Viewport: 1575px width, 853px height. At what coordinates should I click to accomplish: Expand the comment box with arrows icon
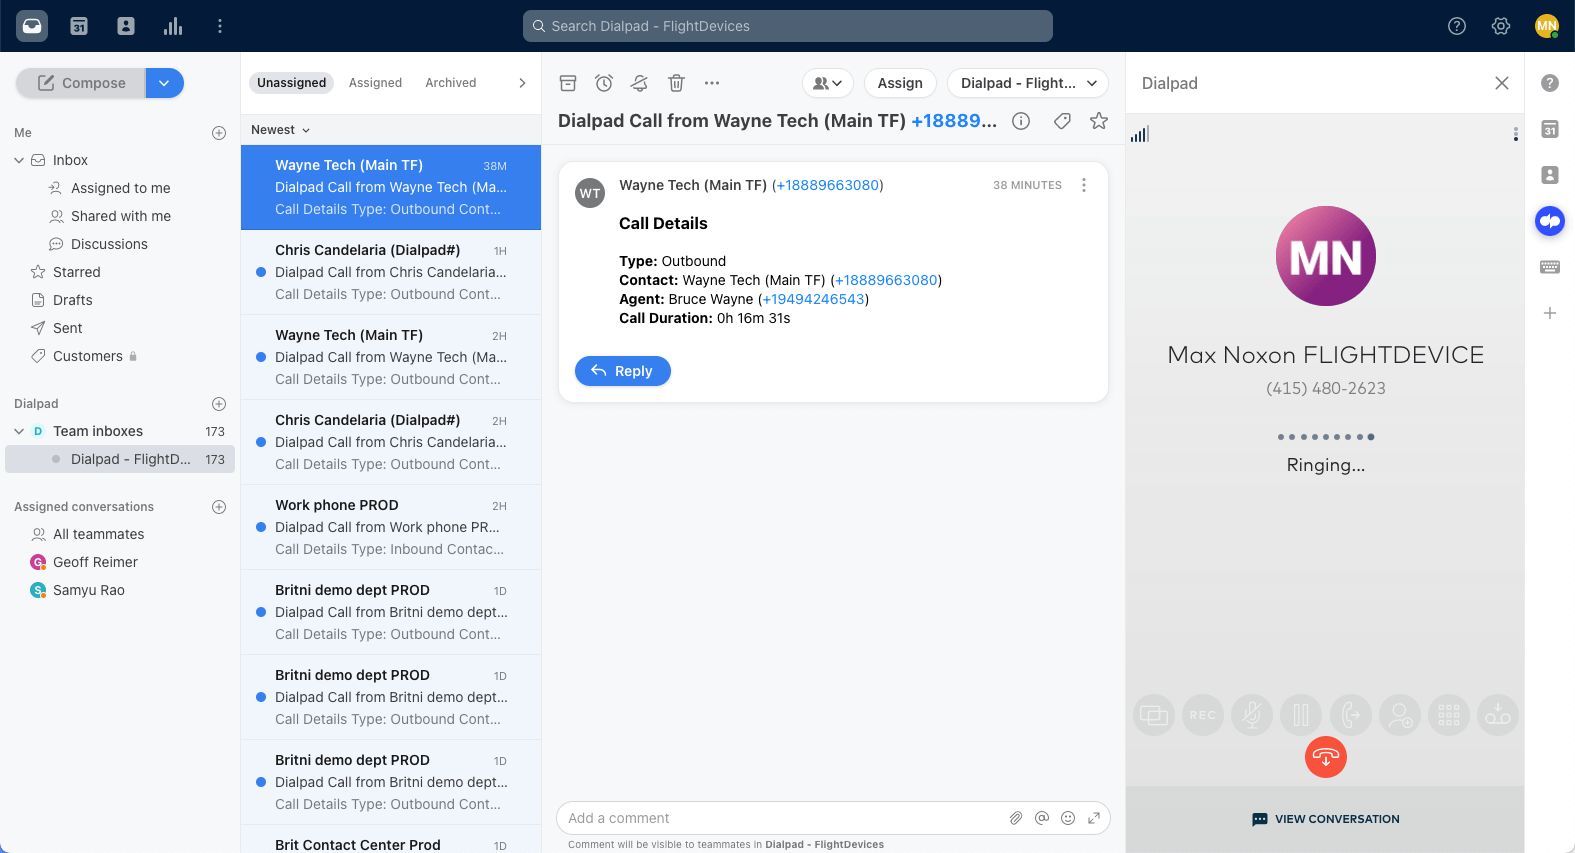pyautogui.click(x=1094, y=818)
